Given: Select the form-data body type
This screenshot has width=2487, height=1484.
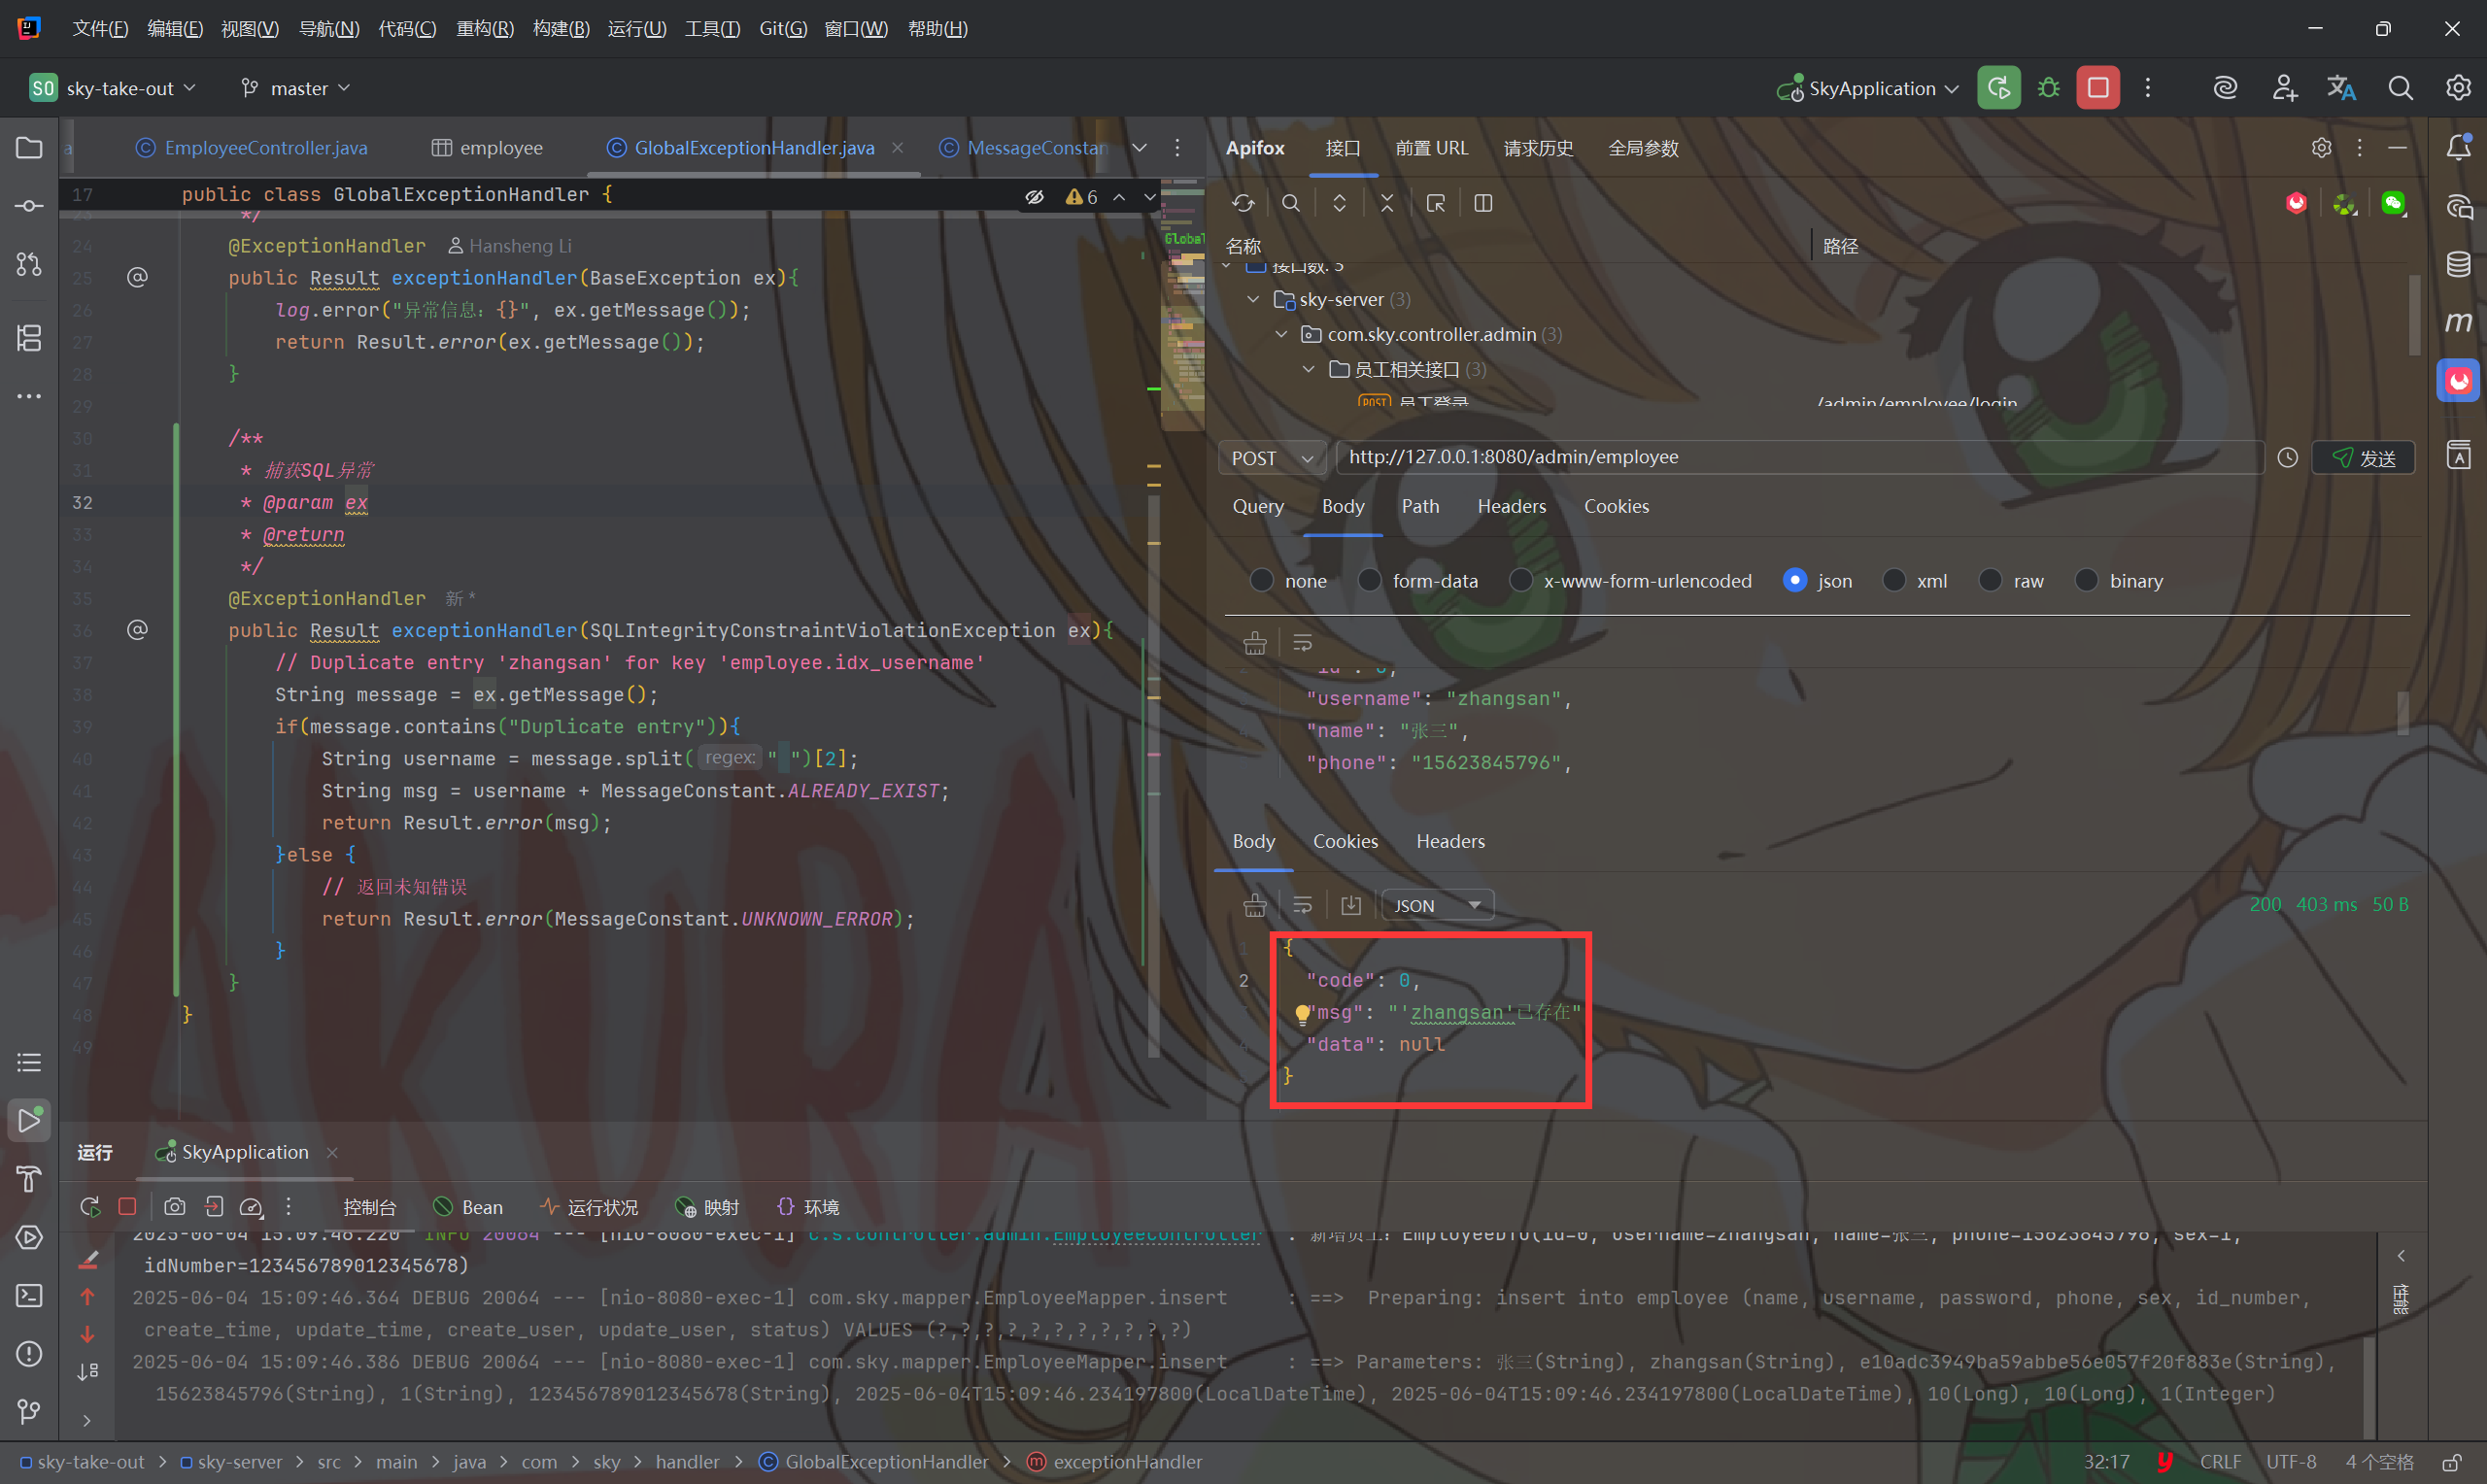Looking at the screenshot, I should pos(1370,581).
